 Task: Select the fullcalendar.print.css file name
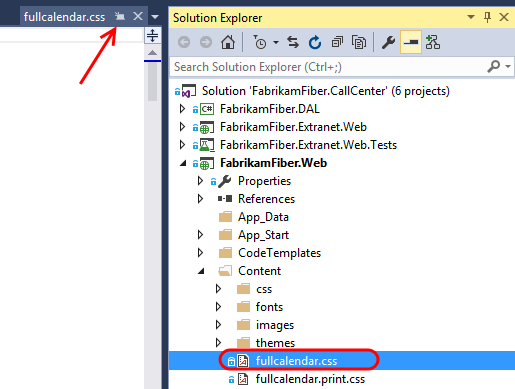[x=310, y=379]
